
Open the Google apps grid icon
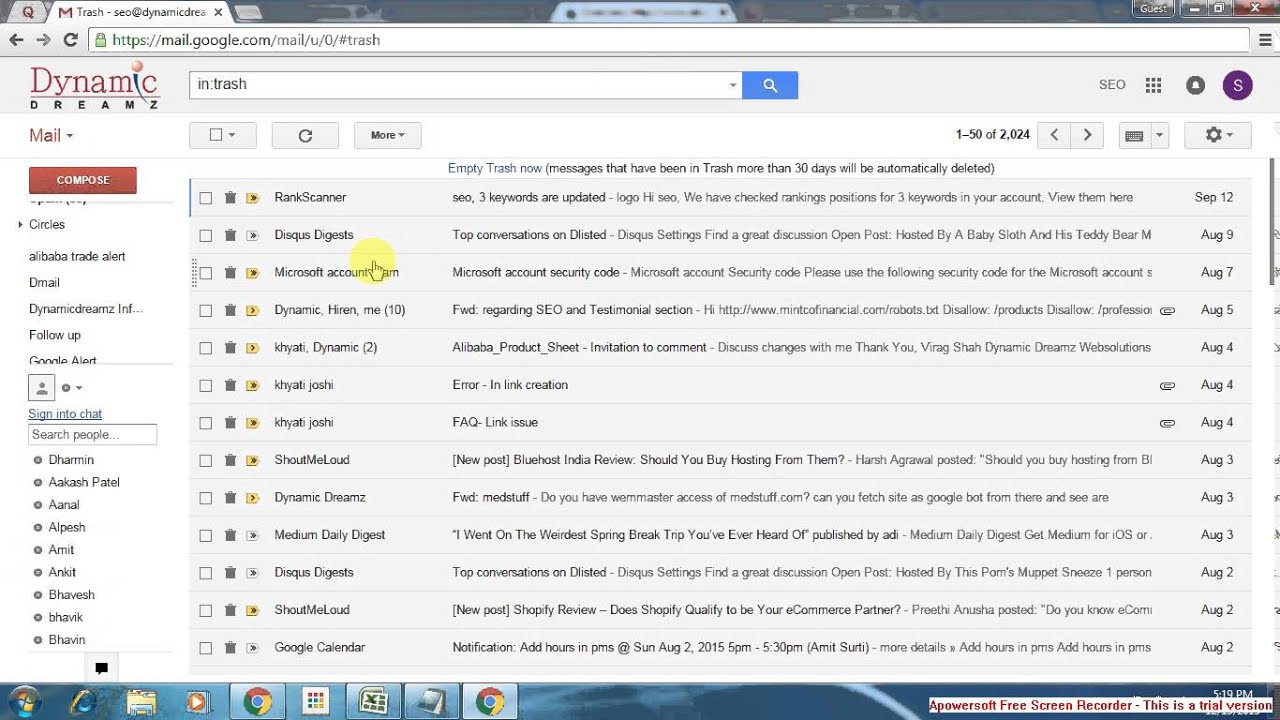click(x=1153, y=85)
